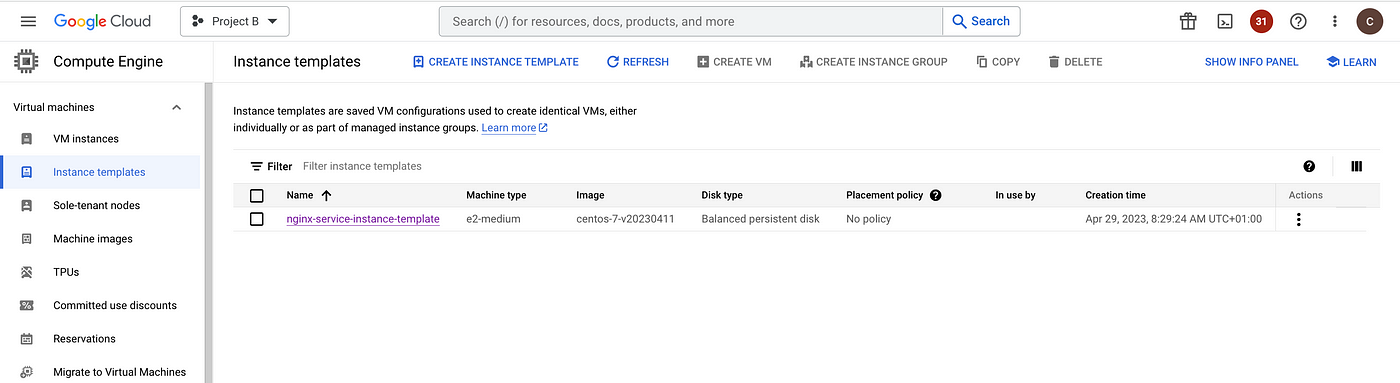The image size is (1400, 383).
Task: Click the TPUs sidebar icon
Action: click(x=27, y=272)
